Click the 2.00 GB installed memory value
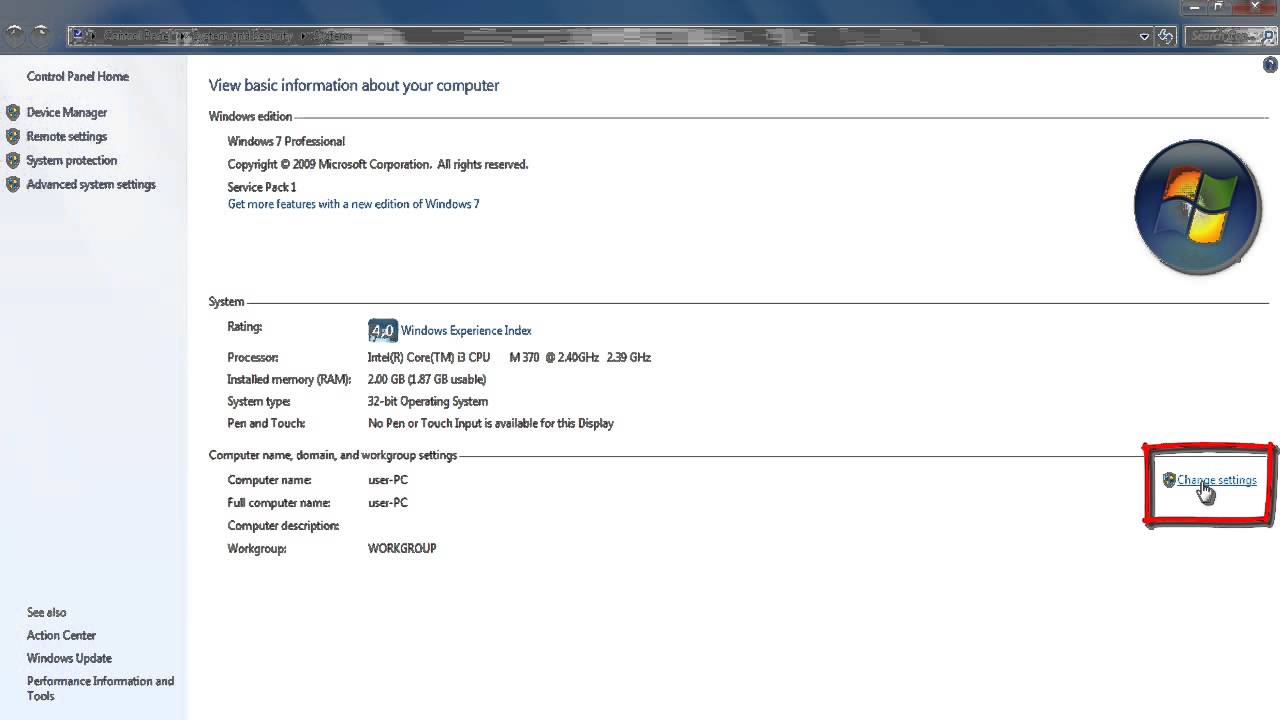The image size is (1280, 720). [427, 379]
